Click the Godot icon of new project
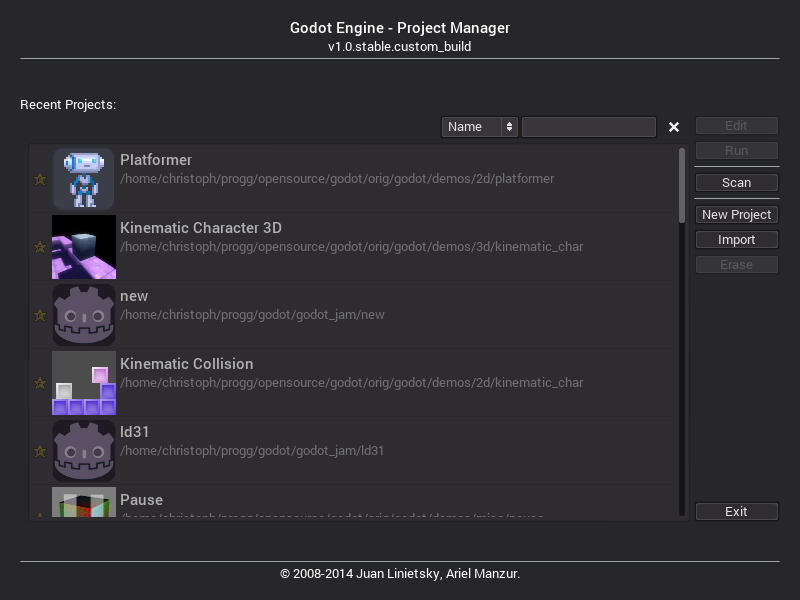The image size is (800, 600). coord(84,315)
